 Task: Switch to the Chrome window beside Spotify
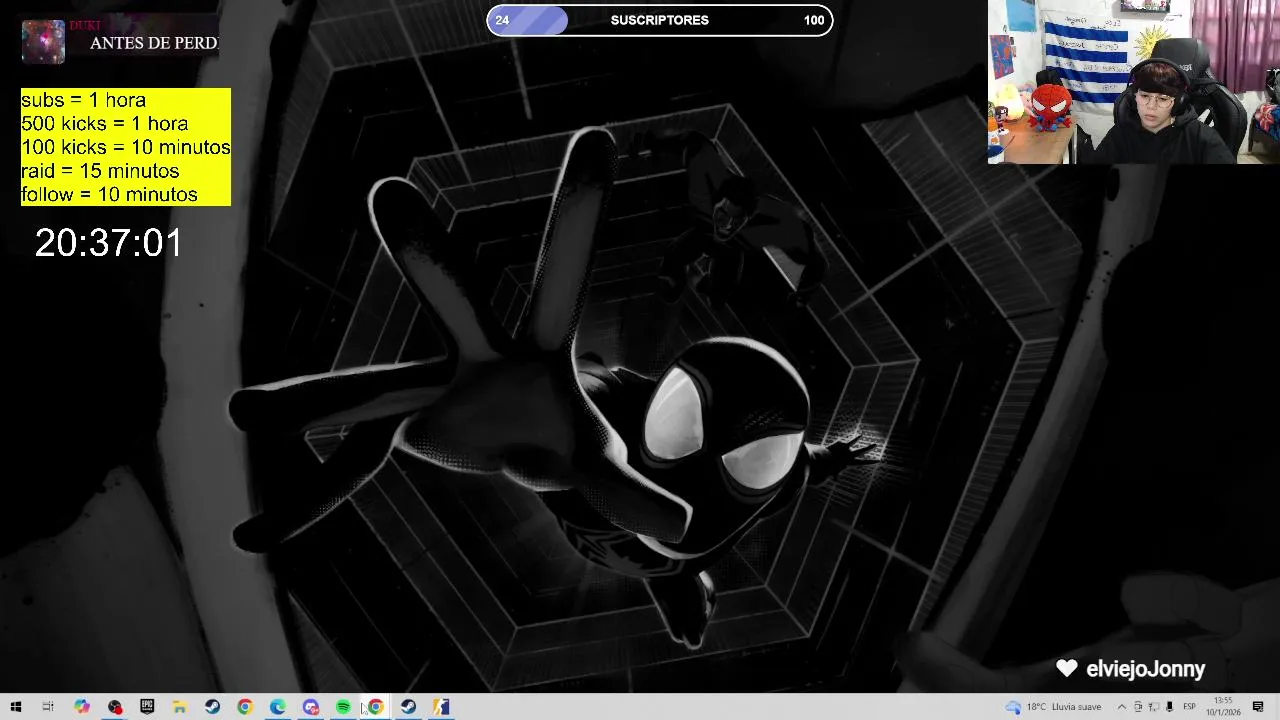pos(376,707)
